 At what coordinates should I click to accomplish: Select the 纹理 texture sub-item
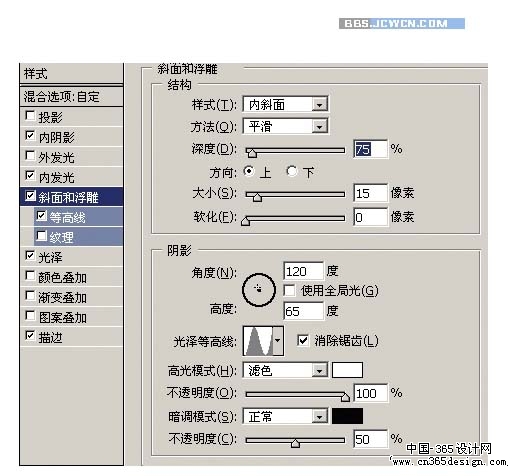pyautogui.click(x=78, y=237)
